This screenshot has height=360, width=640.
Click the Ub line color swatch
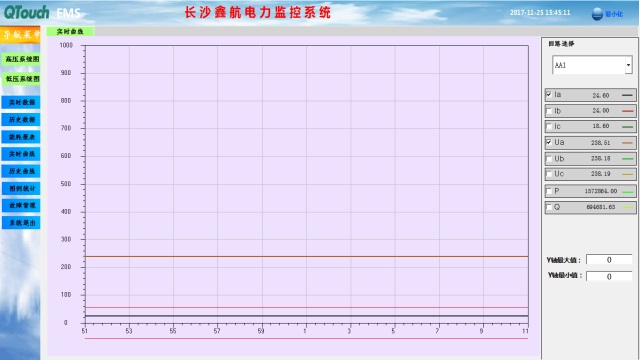pos(627,159)
